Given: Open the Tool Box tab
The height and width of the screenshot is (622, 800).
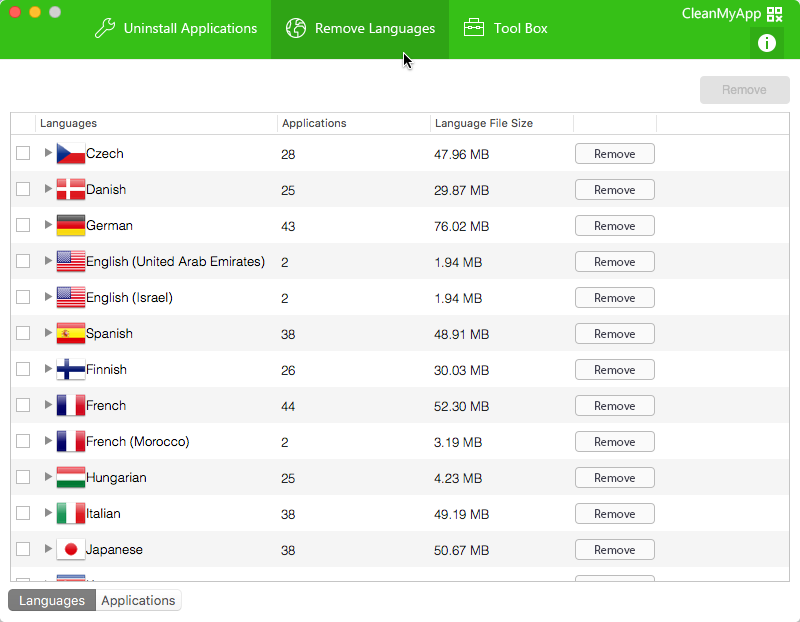Looking at the screenshot, I should tap(506, 28).
